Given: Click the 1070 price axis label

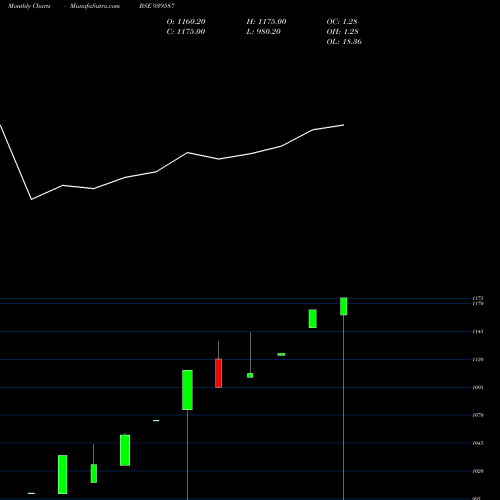Looking at the screenshot, I should pyautogui.click(x=478, y=415).
